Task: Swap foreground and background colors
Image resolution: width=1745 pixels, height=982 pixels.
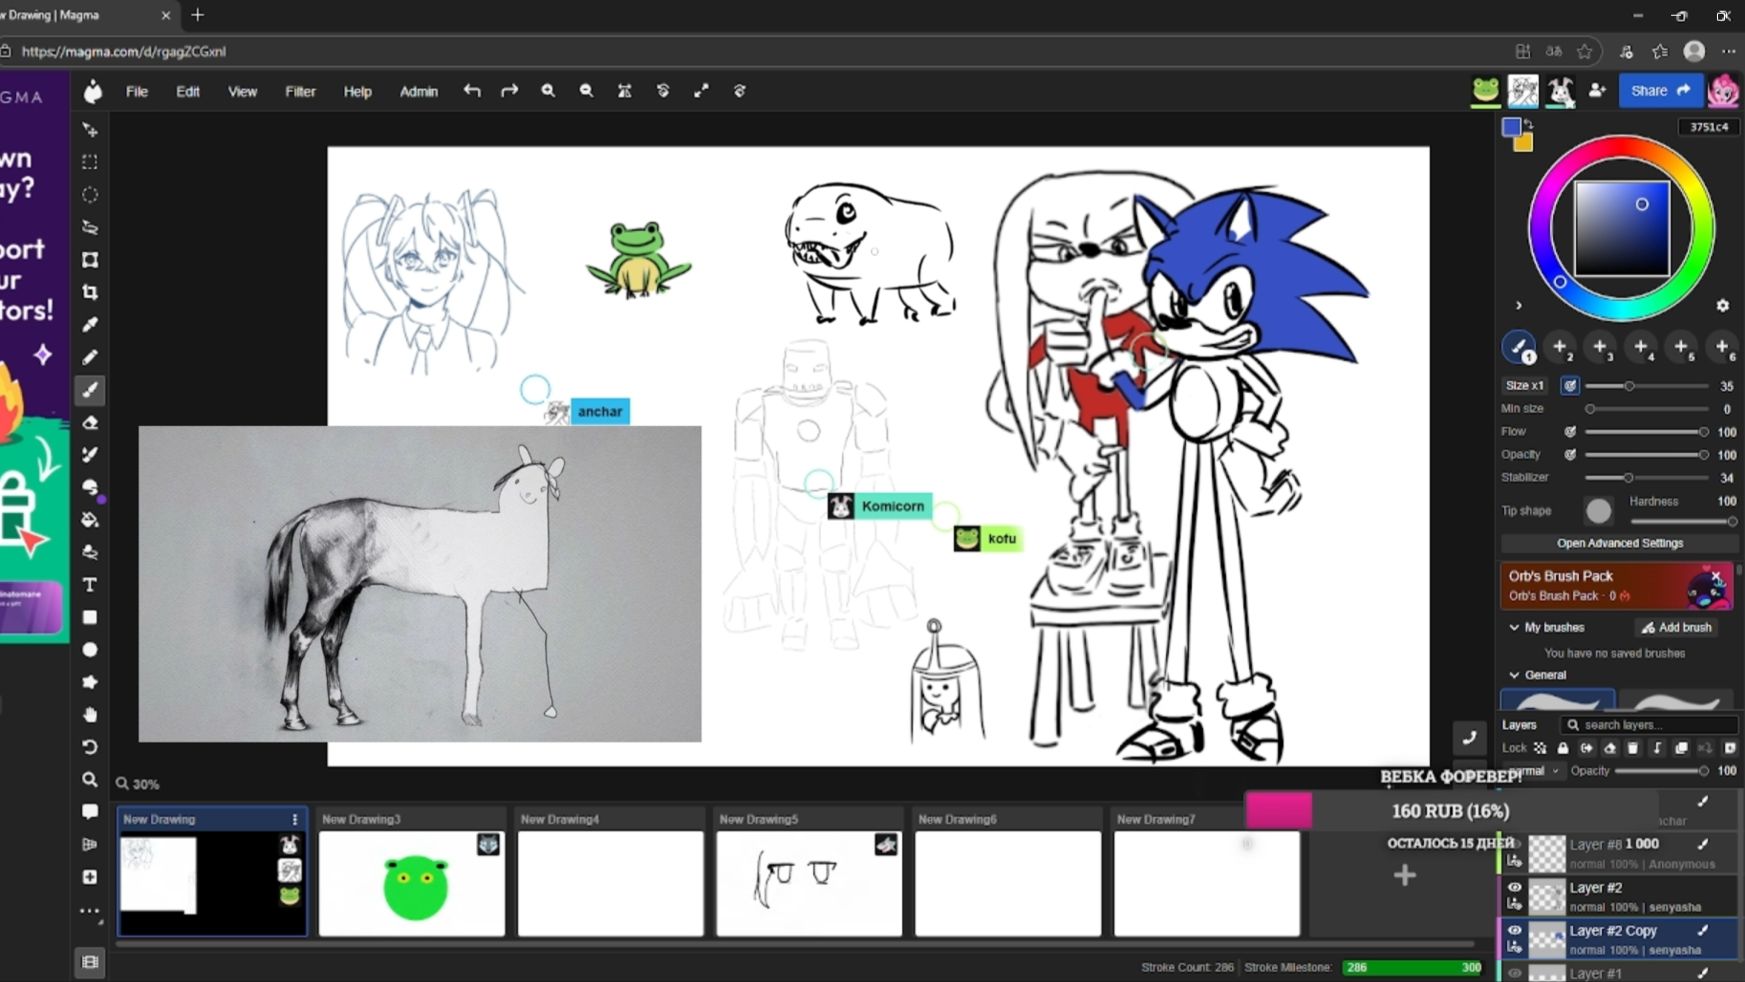Action: 1528,124
